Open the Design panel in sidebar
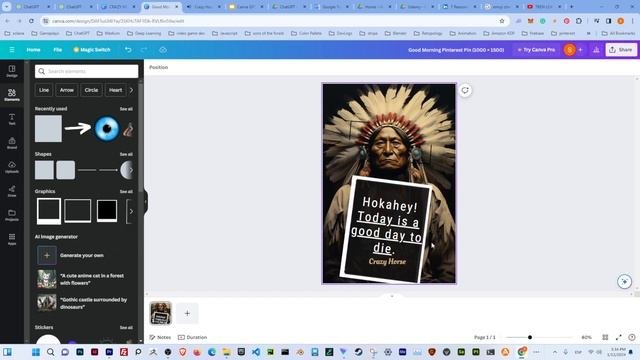 [12, 71]
